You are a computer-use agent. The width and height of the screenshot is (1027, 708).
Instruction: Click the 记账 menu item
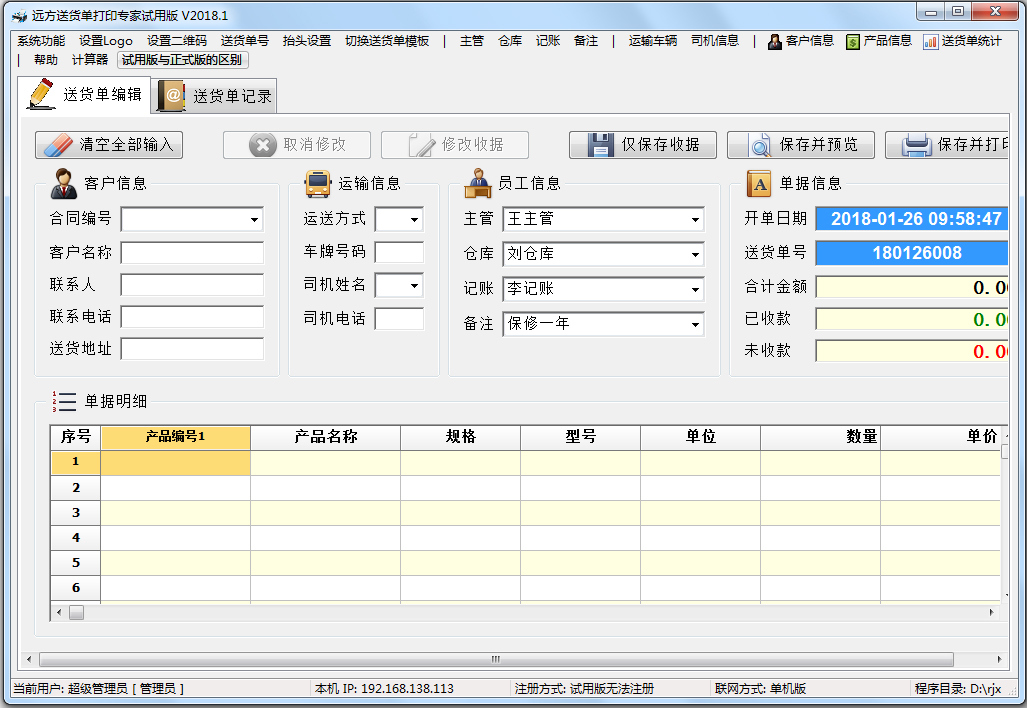point(548,41)
